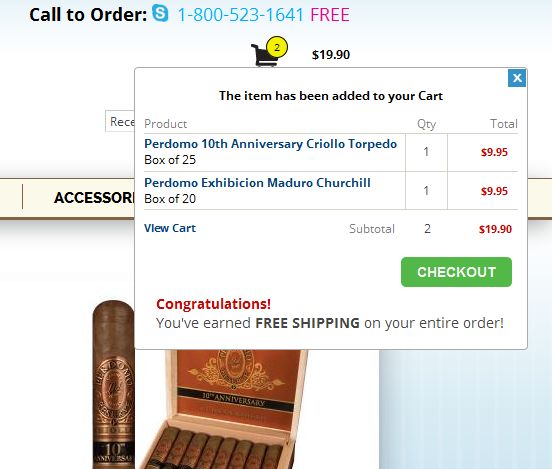Click the Criollo Torpedo quantity cell

click(x=426, y=152)
